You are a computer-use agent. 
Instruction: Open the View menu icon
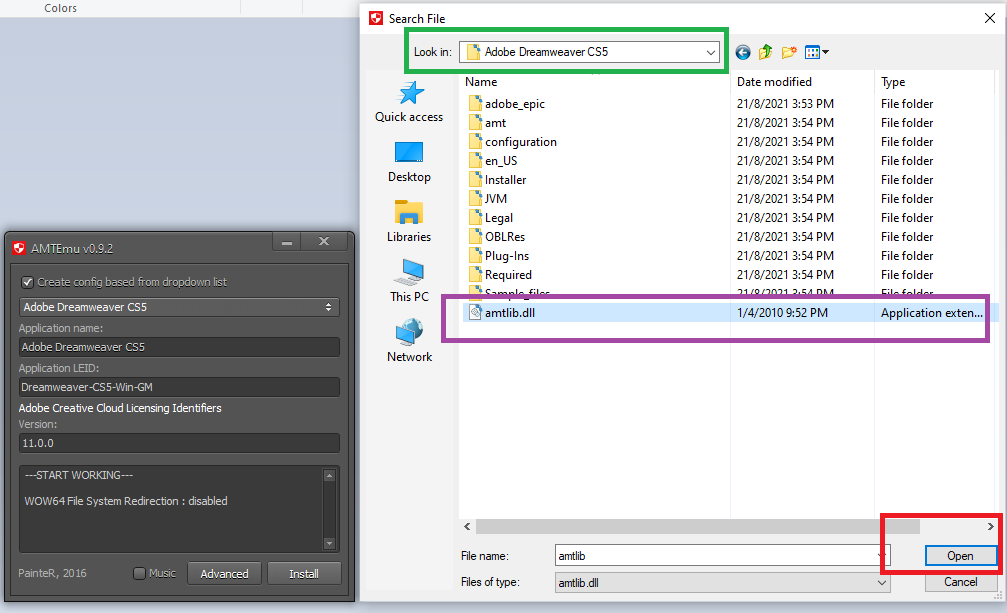coord(816,52)
